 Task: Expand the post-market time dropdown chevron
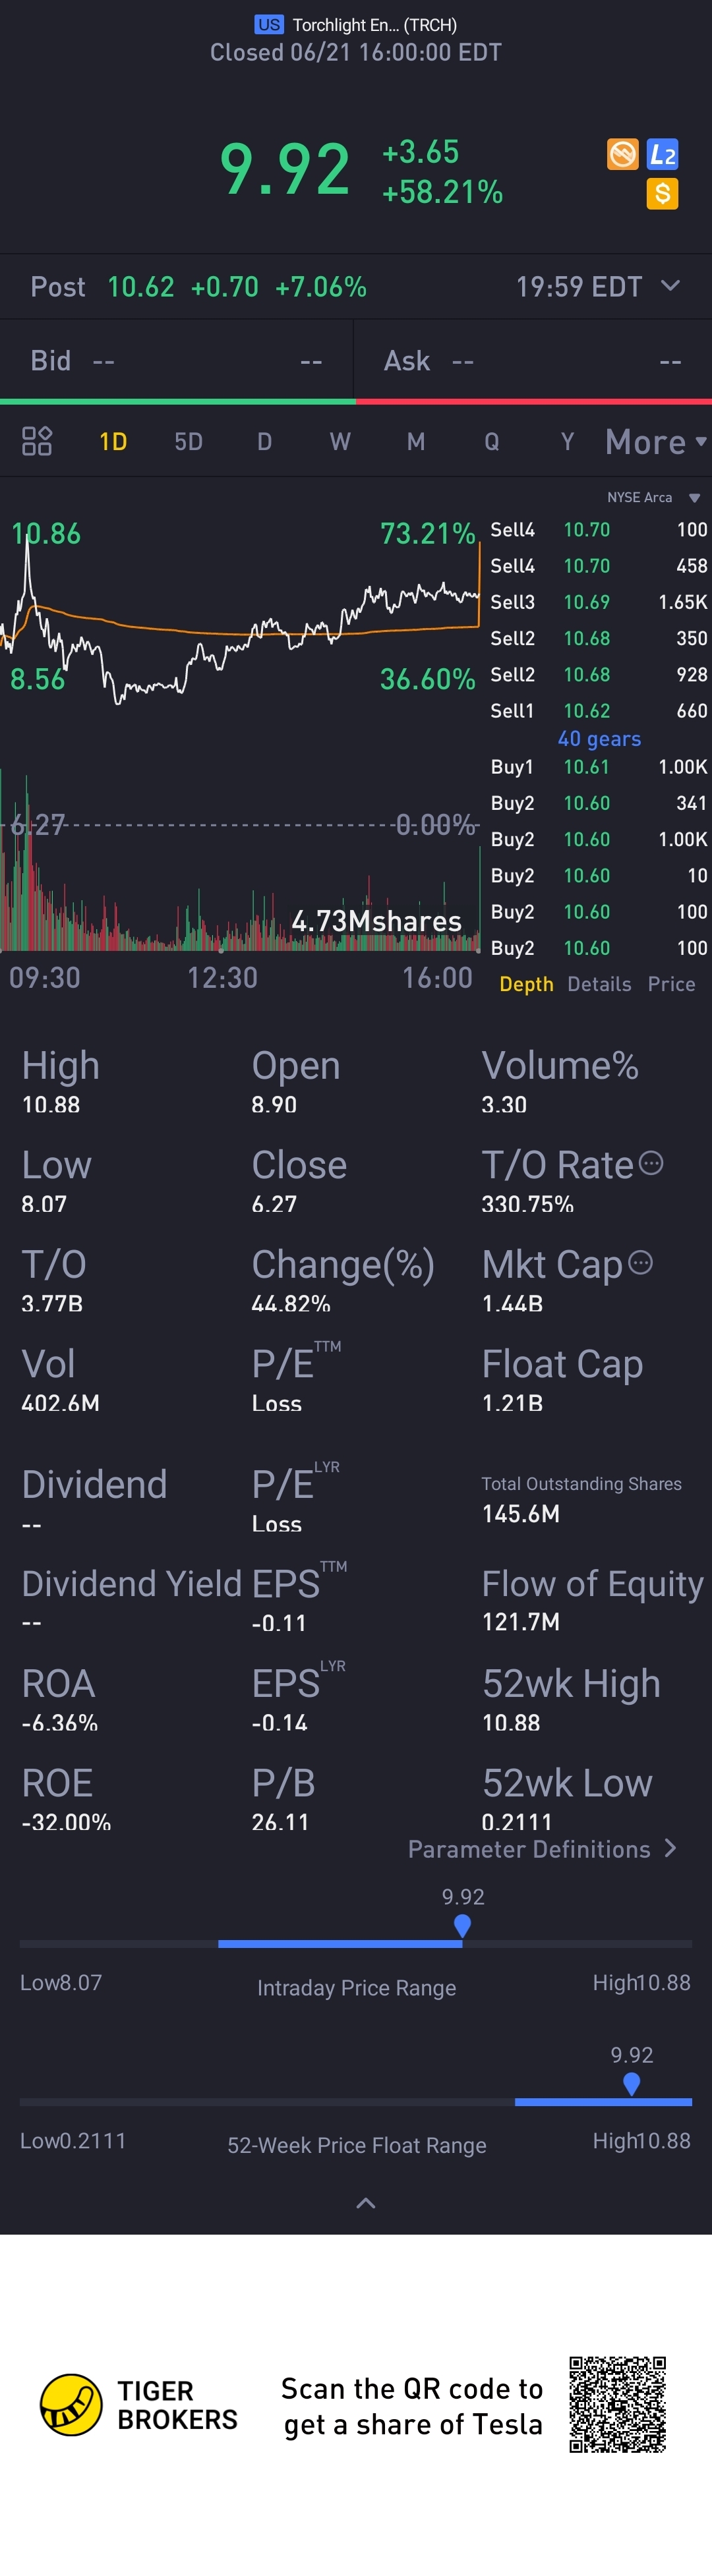[x=671, y=286]
